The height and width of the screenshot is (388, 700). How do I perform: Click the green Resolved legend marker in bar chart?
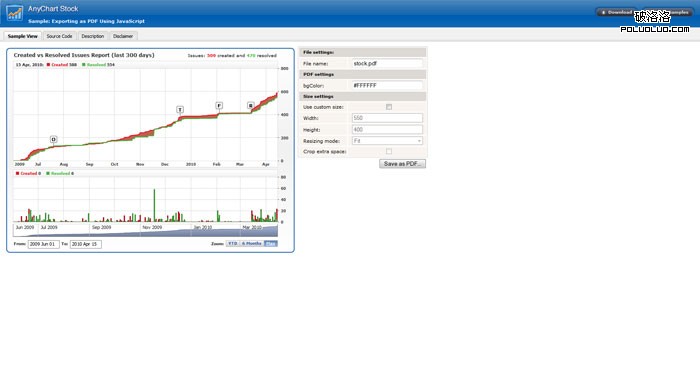pyautogui.click(x=48, y=173)
